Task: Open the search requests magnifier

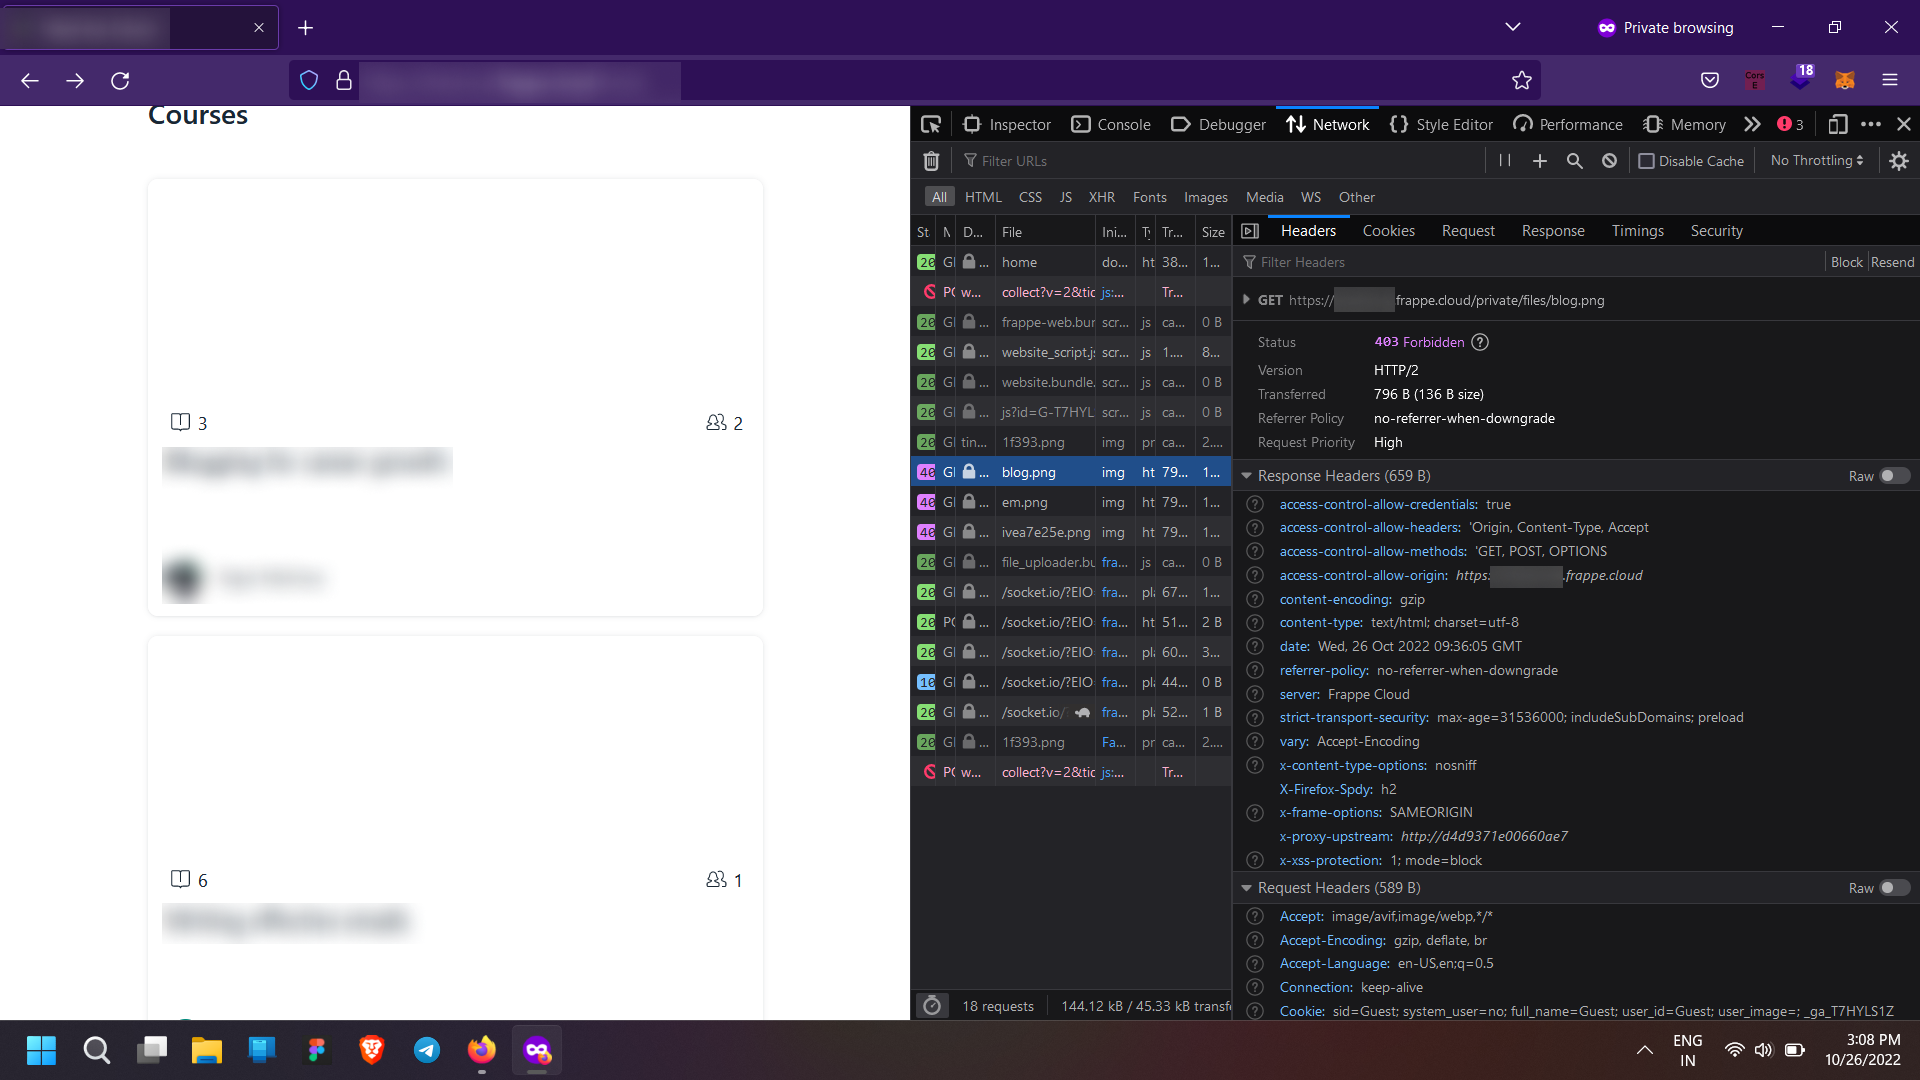Action: point(1575,160)
